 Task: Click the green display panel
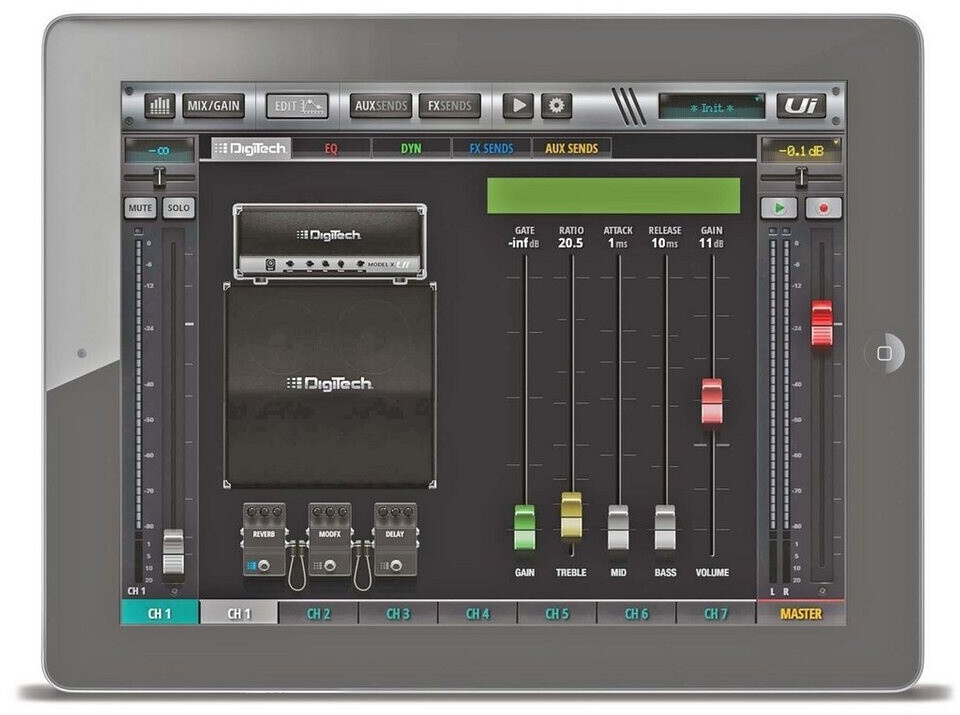pyautogui.click(x=613, y=196)
